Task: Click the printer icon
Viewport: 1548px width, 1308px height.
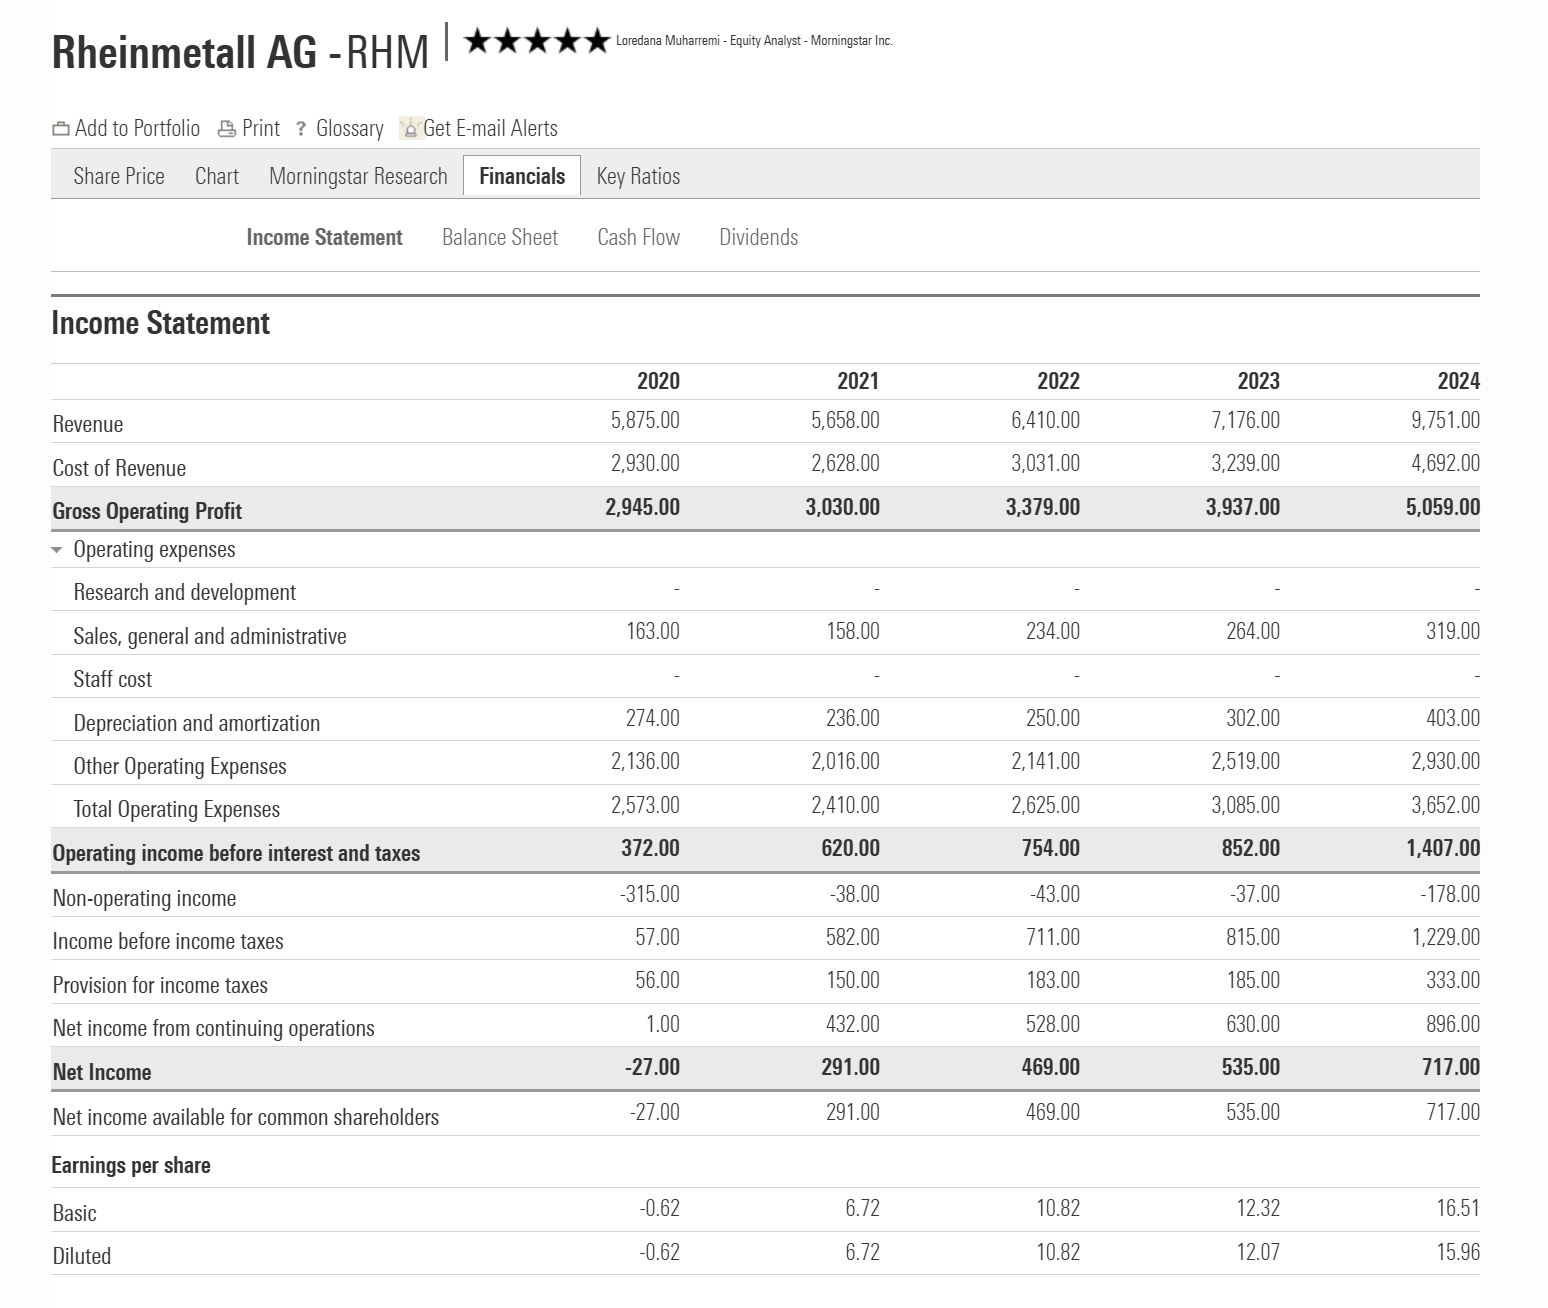Action: (x=227, y=129)
